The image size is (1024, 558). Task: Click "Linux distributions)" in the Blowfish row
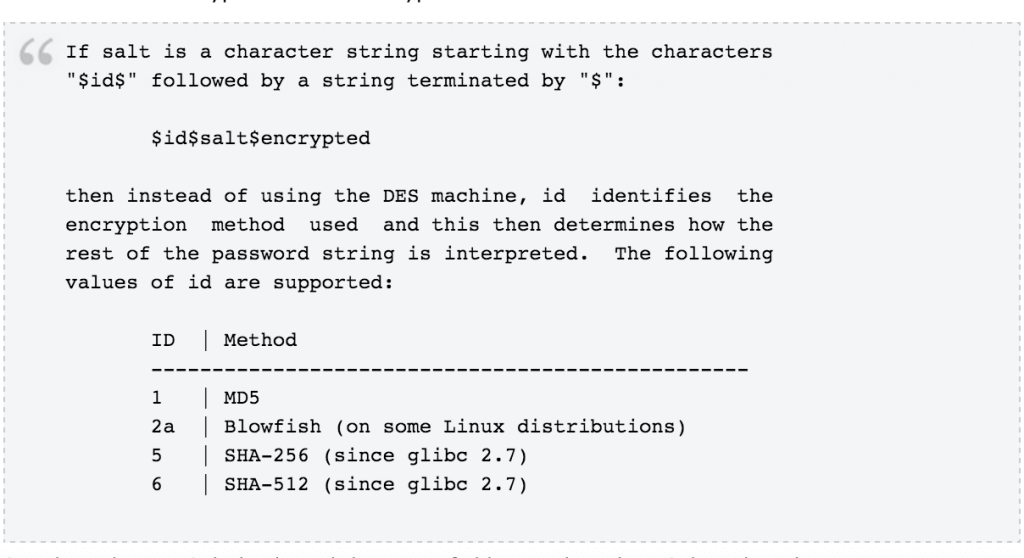(565, 427)
